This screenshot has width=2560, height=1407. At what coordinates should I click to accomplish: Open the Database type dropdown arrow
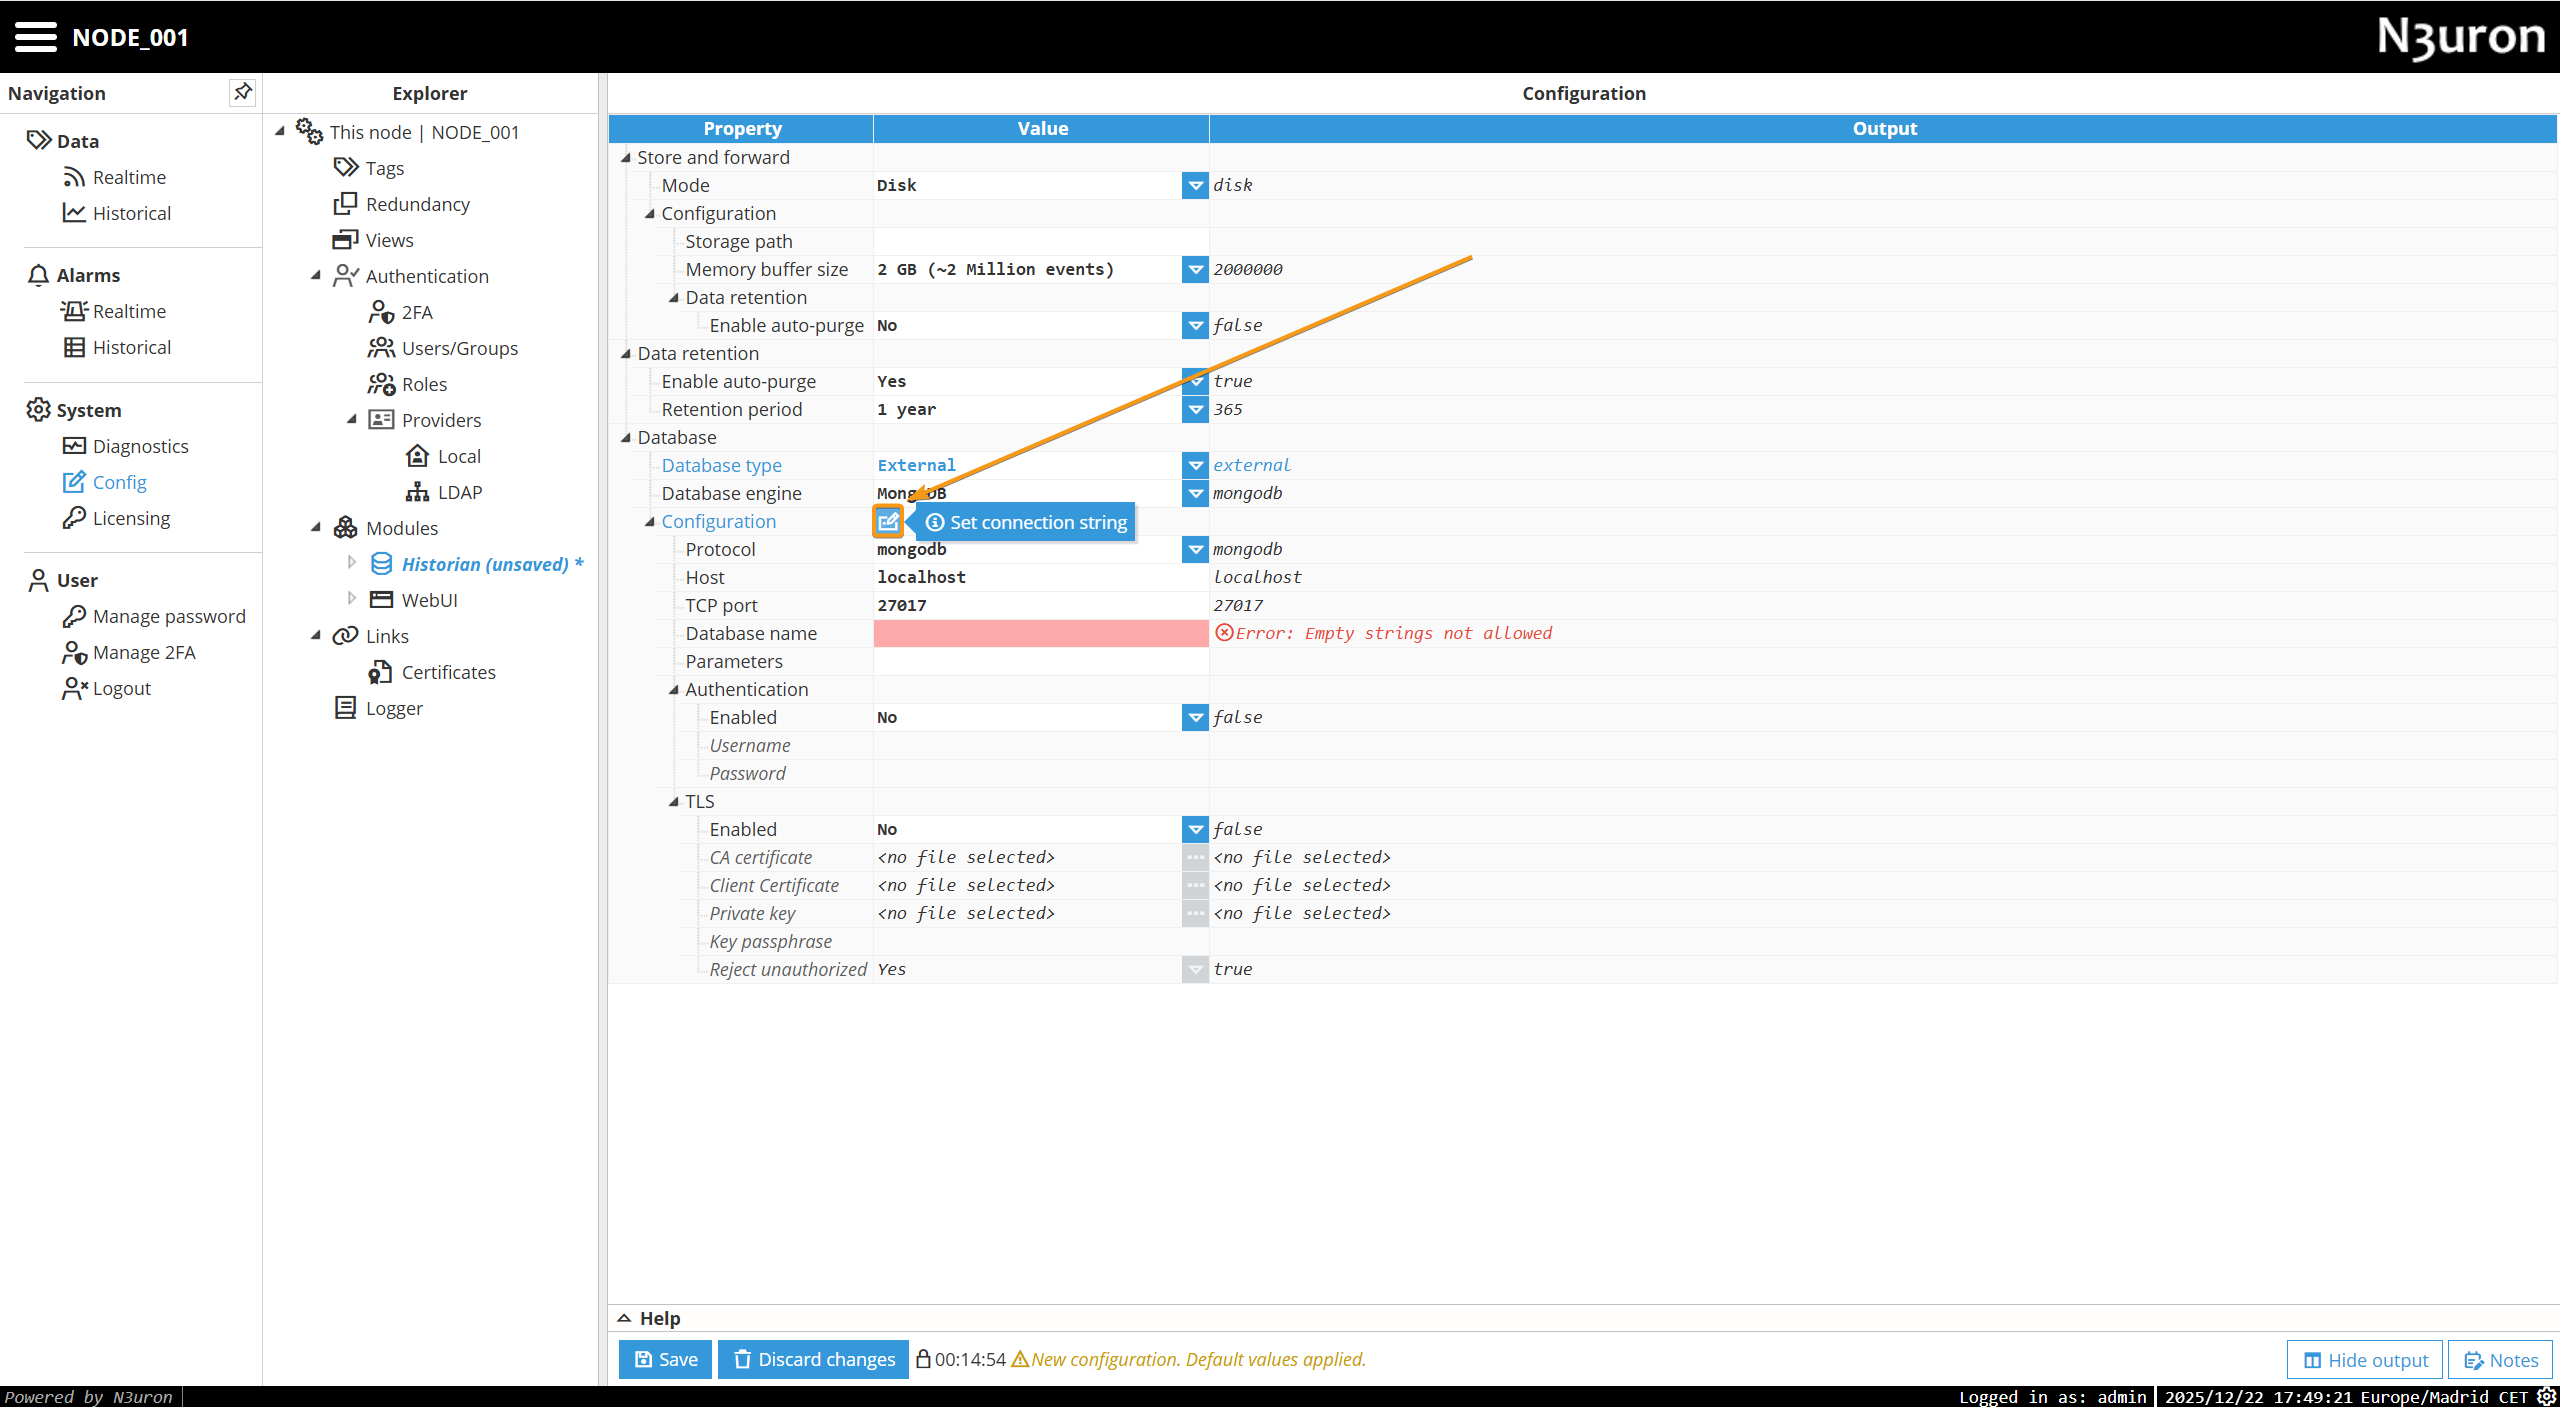click(1195, 465)
